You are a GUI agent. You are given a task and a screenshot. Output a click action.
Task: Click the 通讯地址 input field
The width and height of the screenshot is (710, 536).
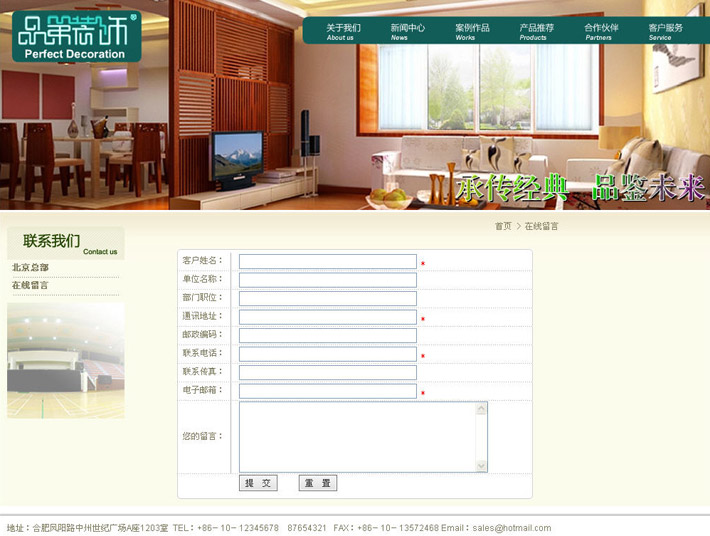click(x=327, y=317)
